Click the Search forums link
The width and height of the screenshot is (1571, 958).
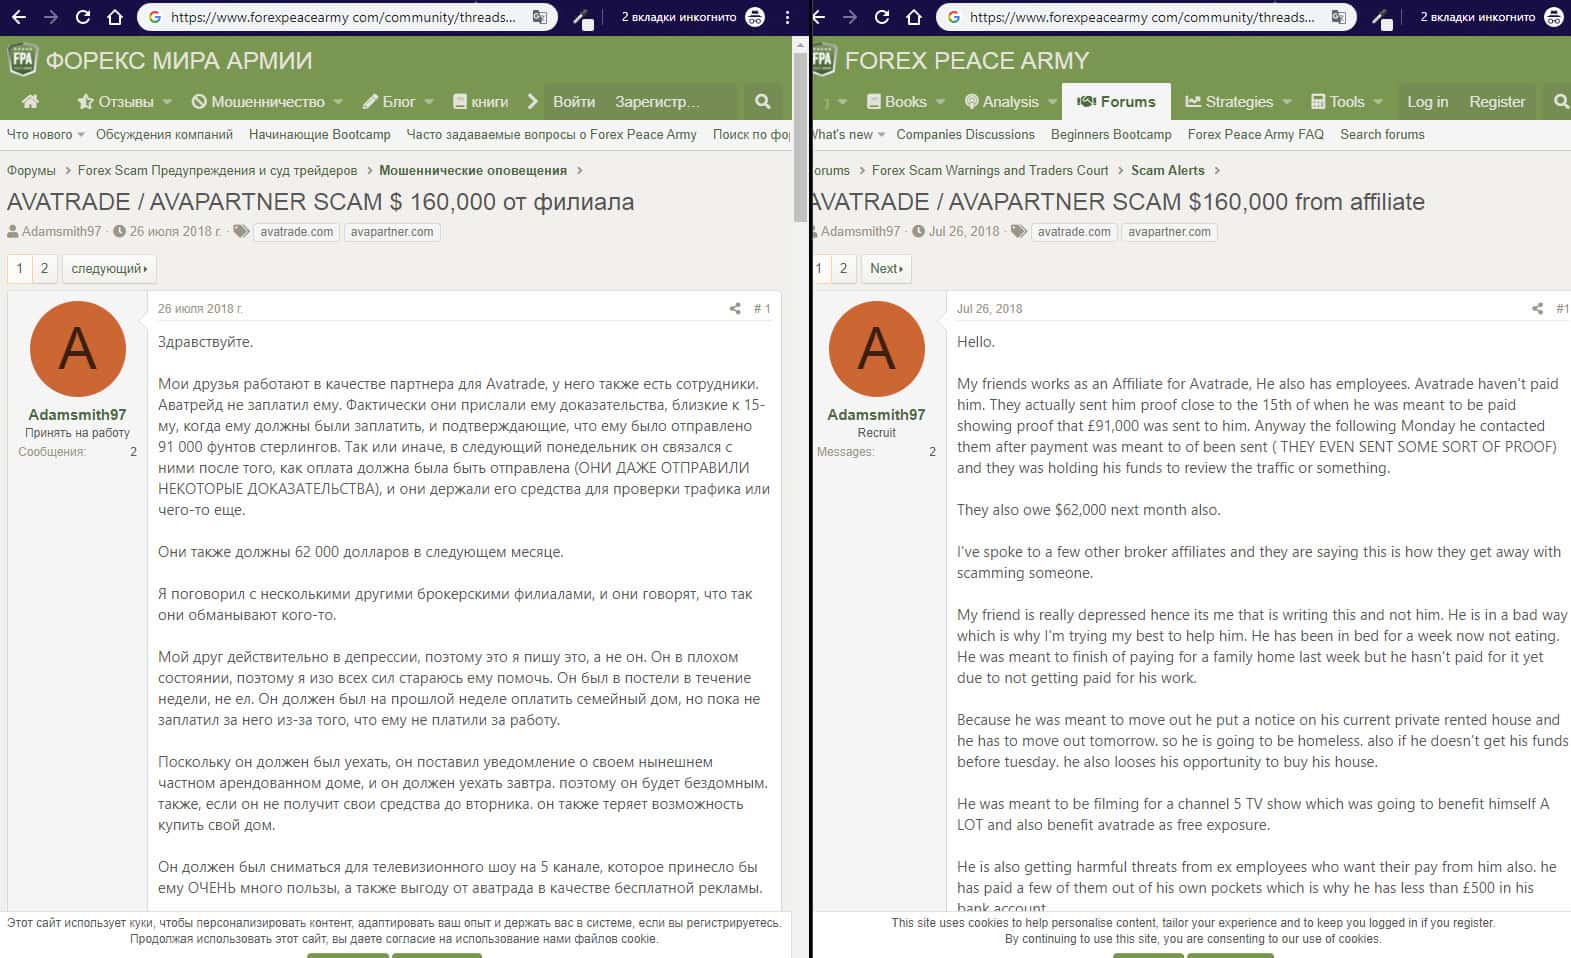[1382, 134]
